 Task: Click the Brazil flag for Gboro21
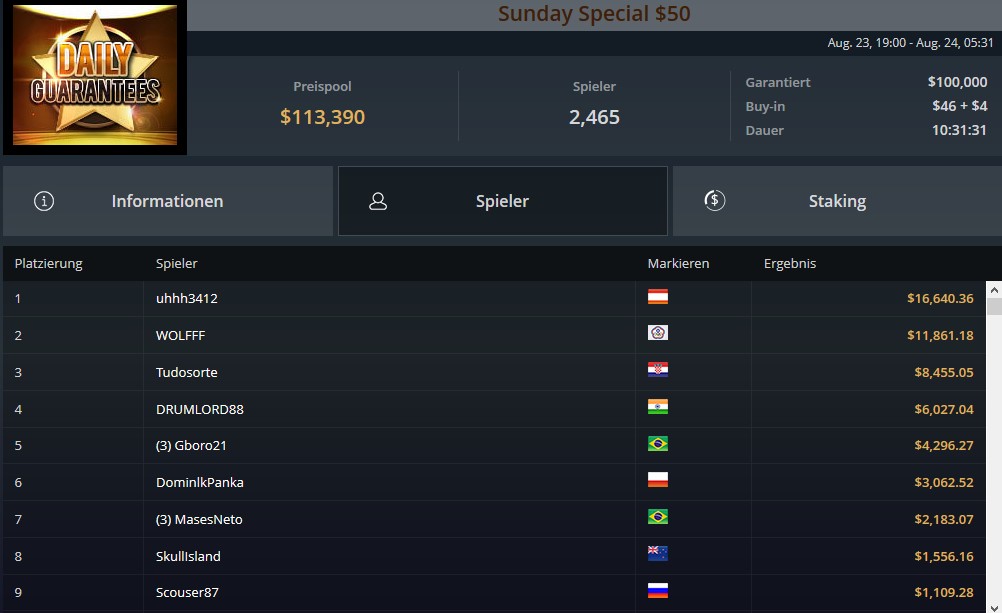point(658,444)
